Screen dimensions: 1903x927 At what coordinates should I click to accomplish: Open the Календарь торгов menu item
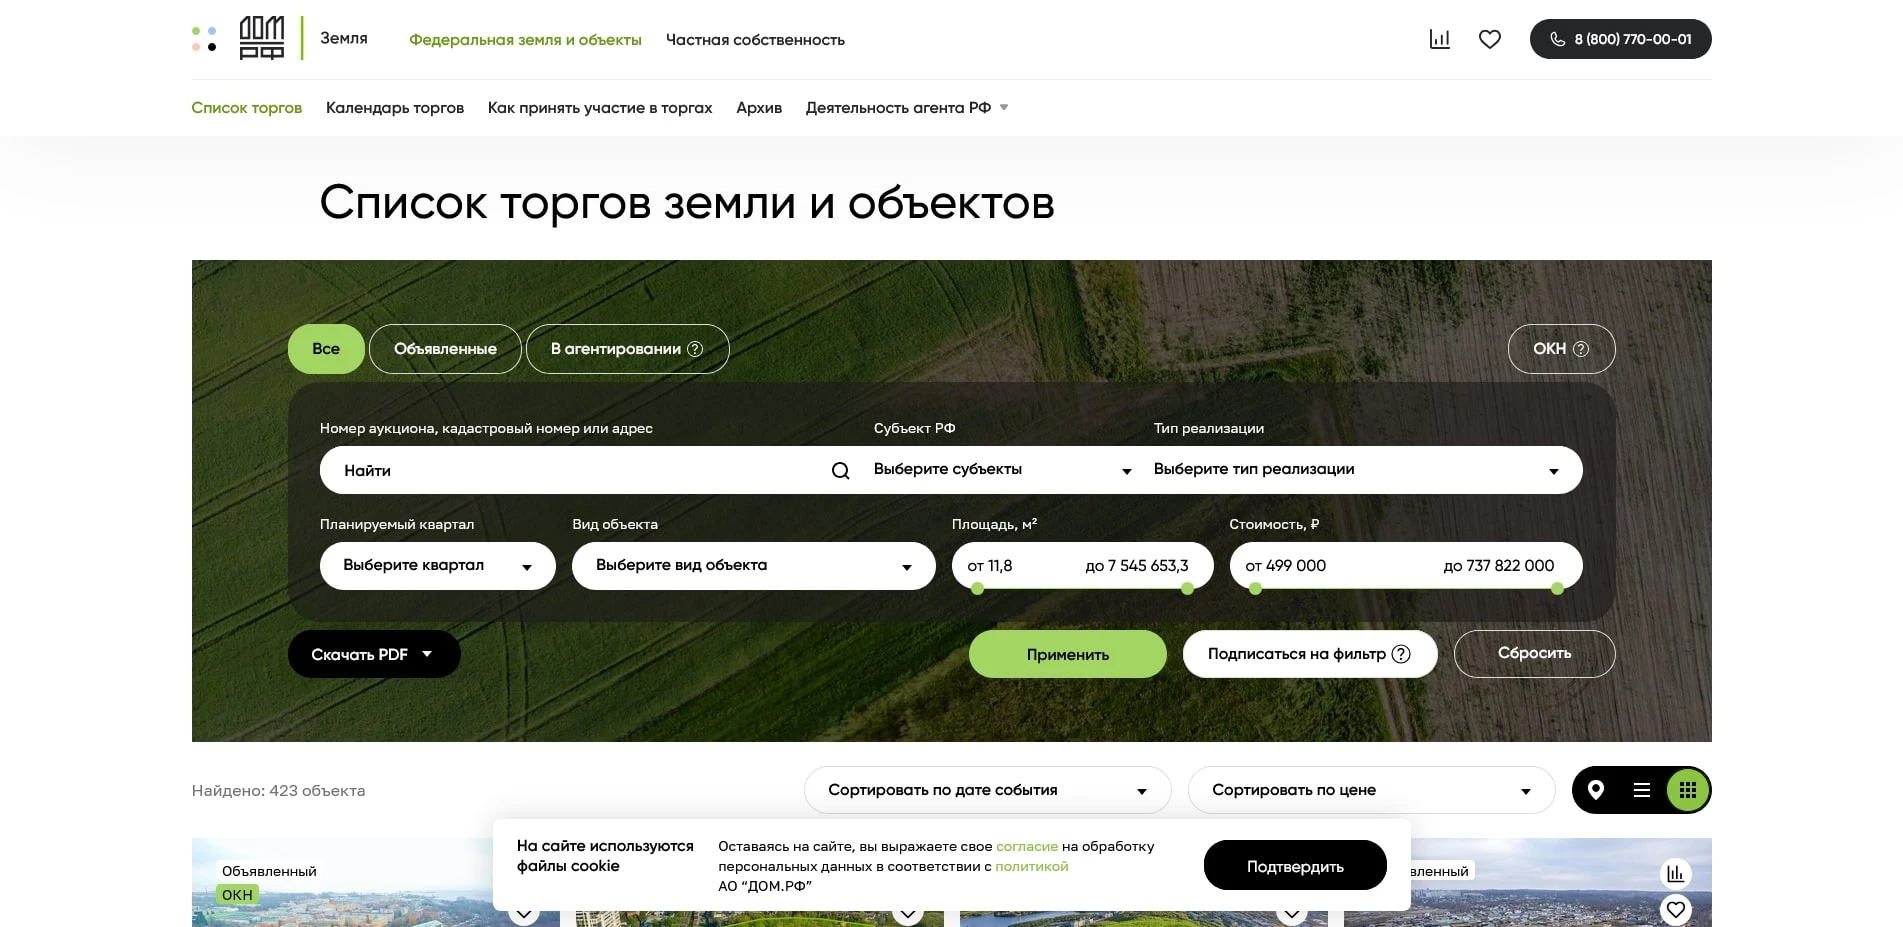point(395,107)
